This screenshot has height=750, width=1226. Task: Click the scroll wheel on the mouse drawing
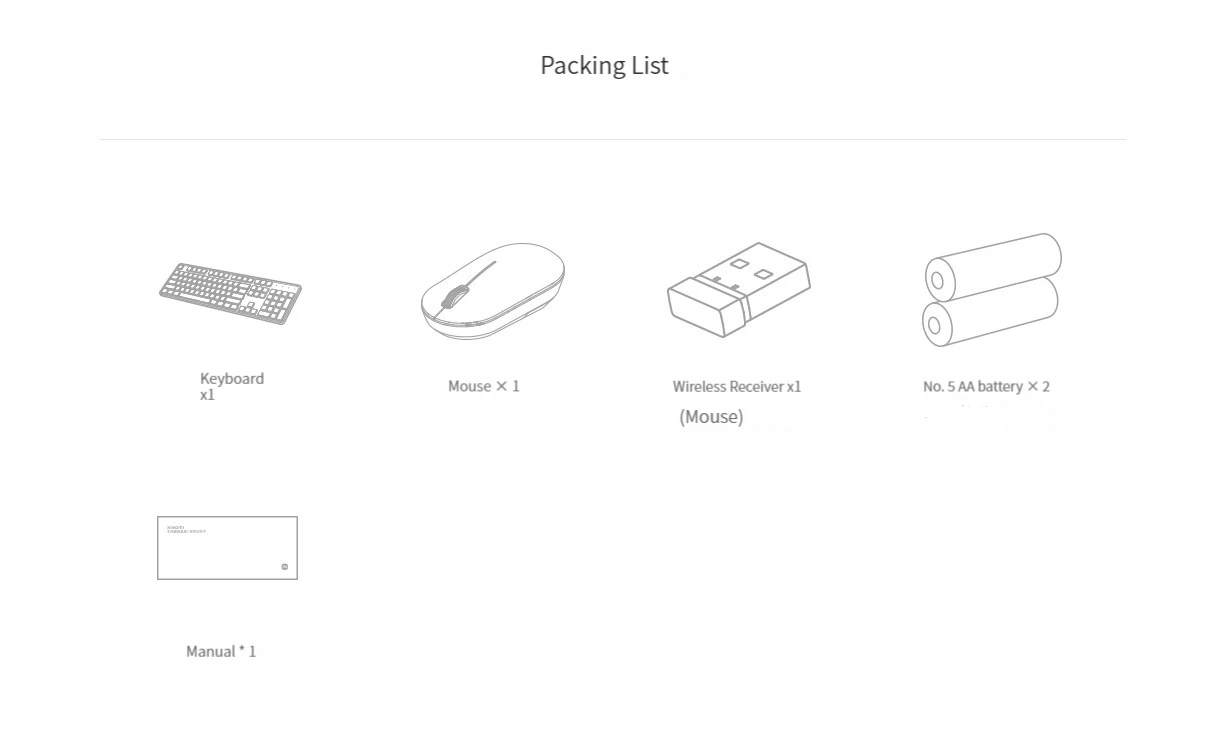[455, 298]
